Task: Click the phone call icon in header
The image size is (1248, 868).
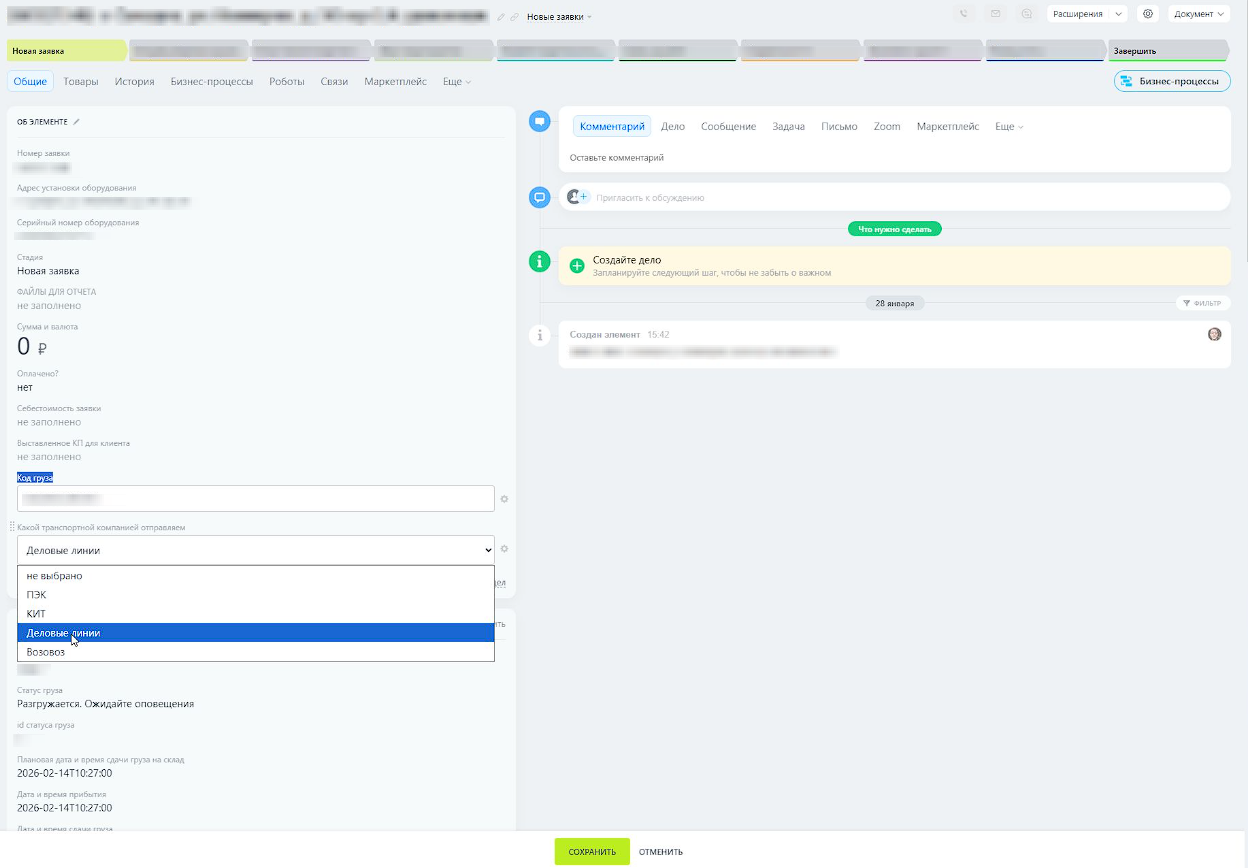Action: pos(964,14)
